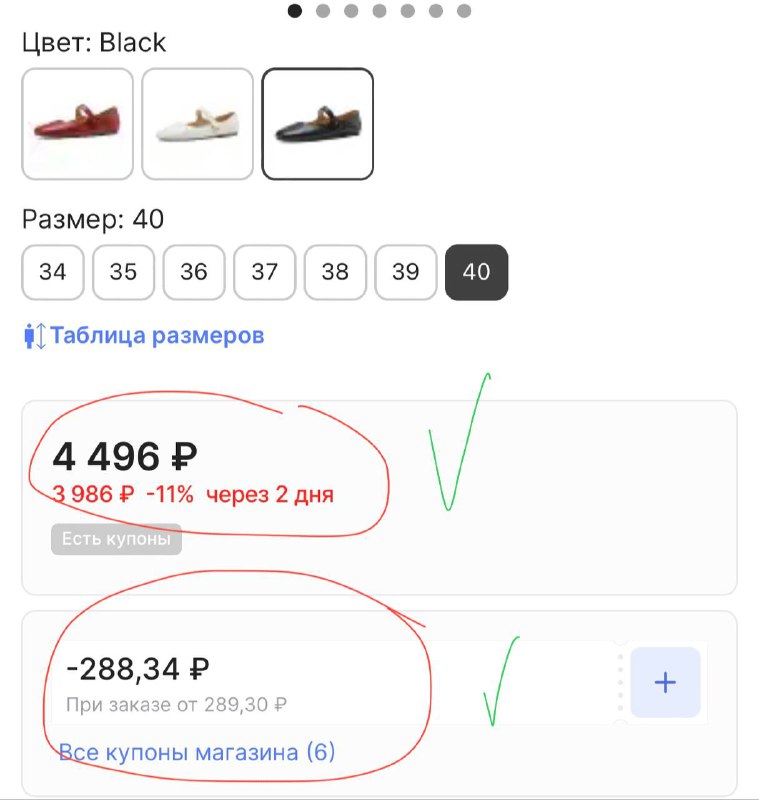Select the red shoe color swatch

click(77, 124)
